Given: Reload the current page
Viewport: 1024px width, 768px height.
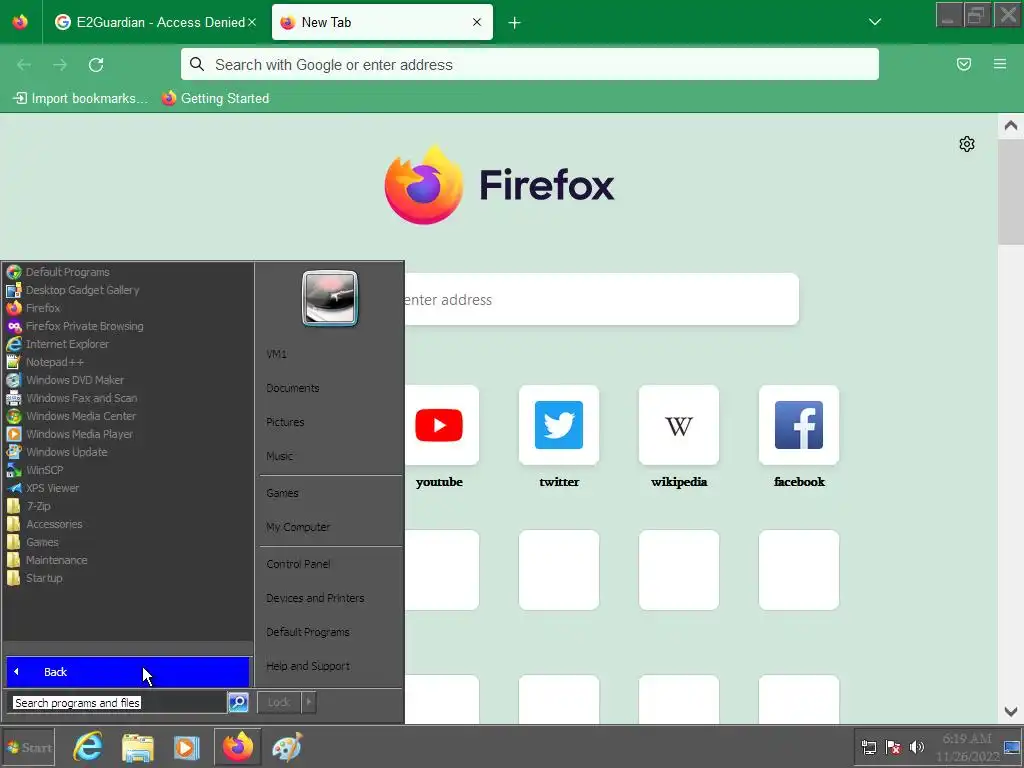Looking at the screenshot, I should (96, 65).
